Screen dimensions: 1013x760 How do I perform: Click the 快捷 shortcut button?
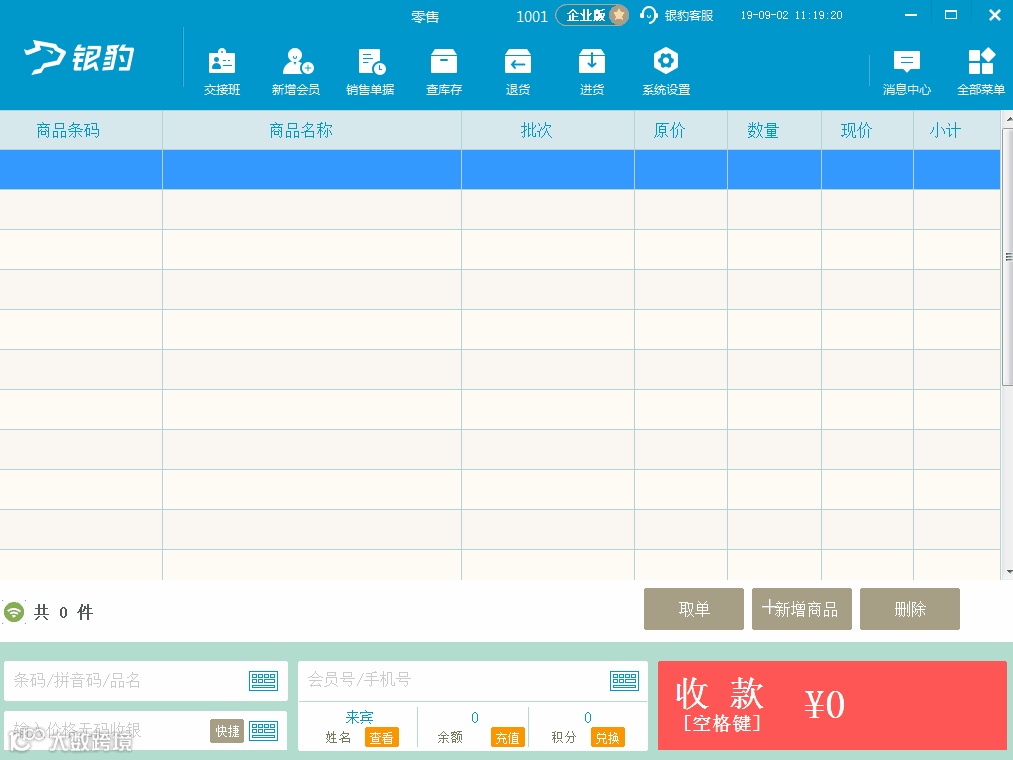227,731
